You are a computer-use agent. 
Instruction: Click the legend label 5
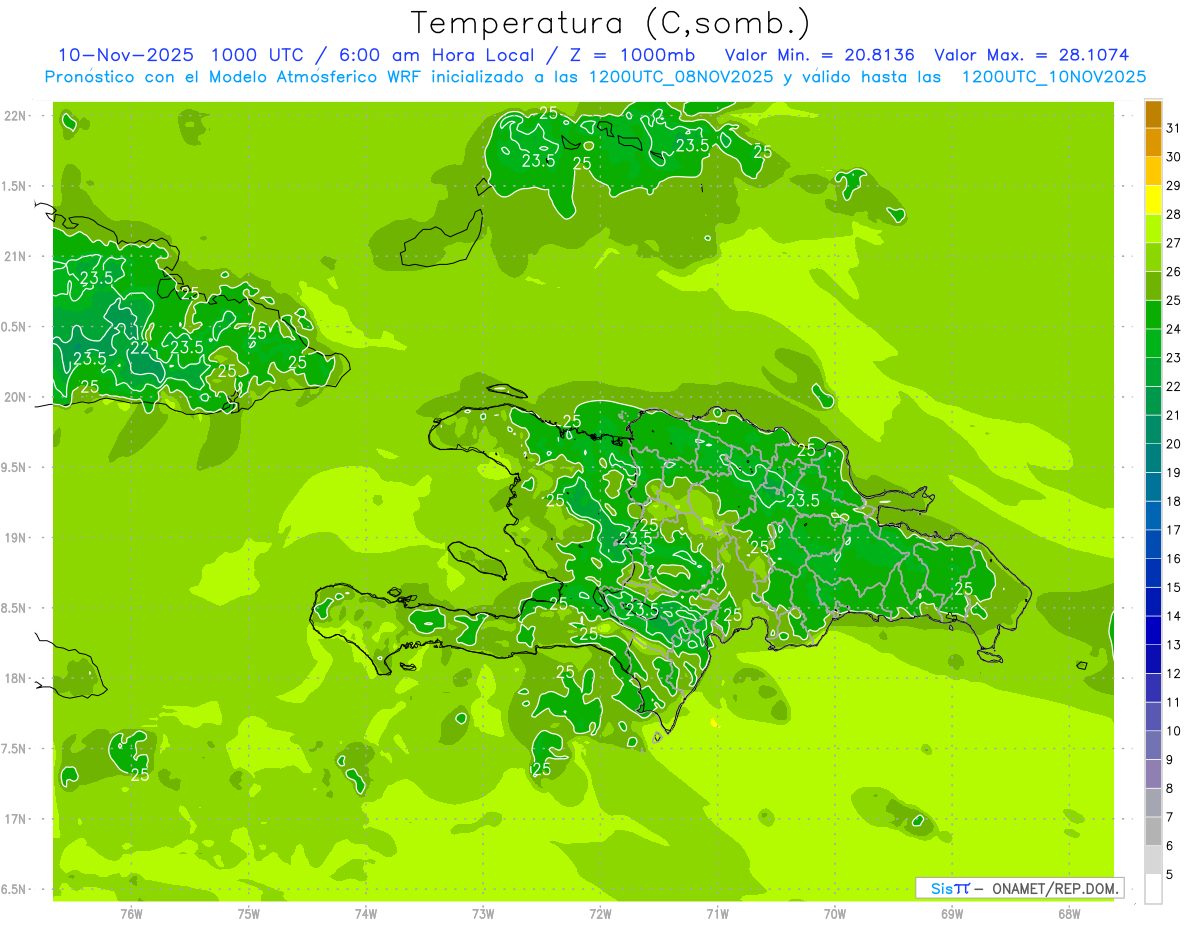pos(1170,875)
